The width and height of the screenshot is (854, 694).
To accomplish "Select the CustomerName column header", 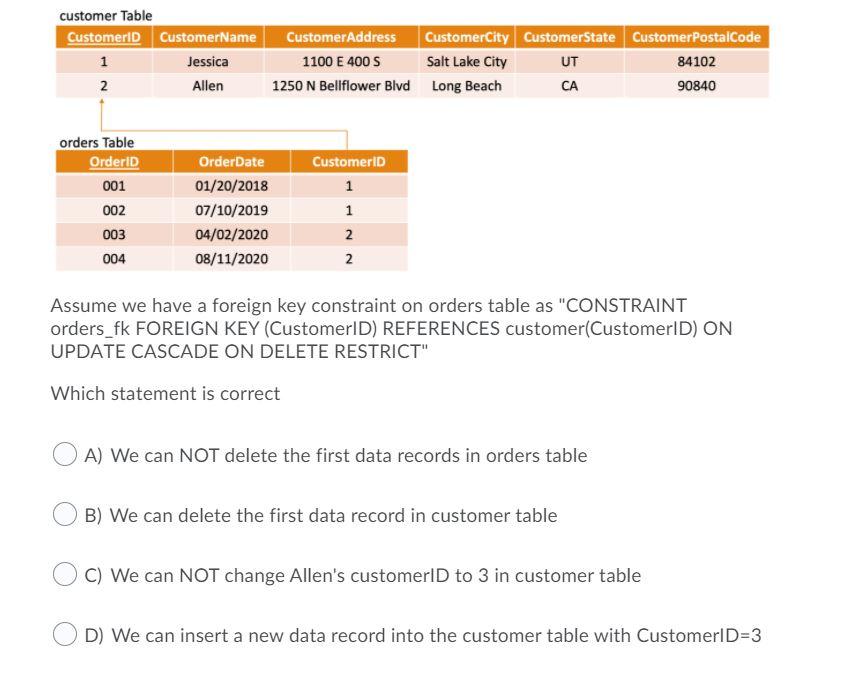I will click(206, 37).
